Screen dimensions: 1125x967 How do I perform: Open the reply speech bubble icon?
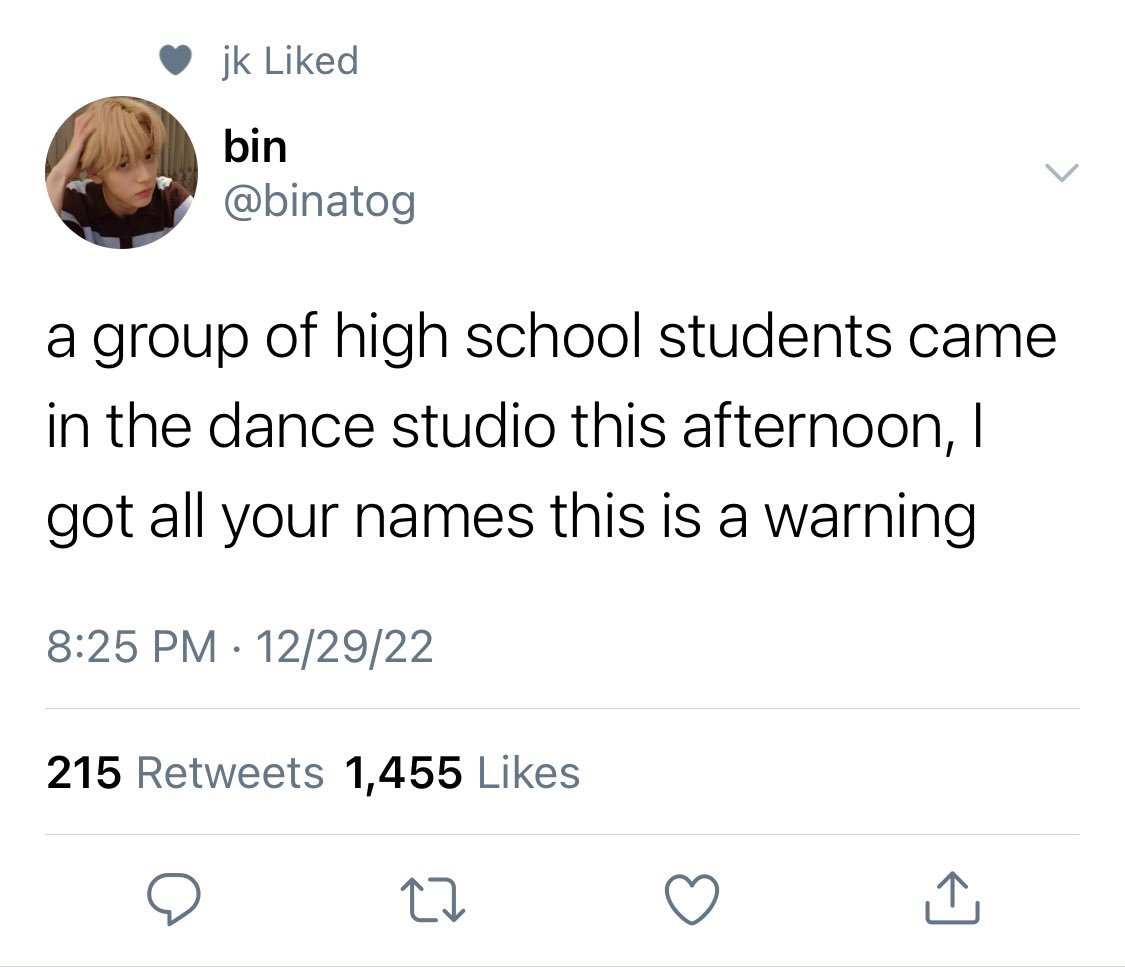174,898
